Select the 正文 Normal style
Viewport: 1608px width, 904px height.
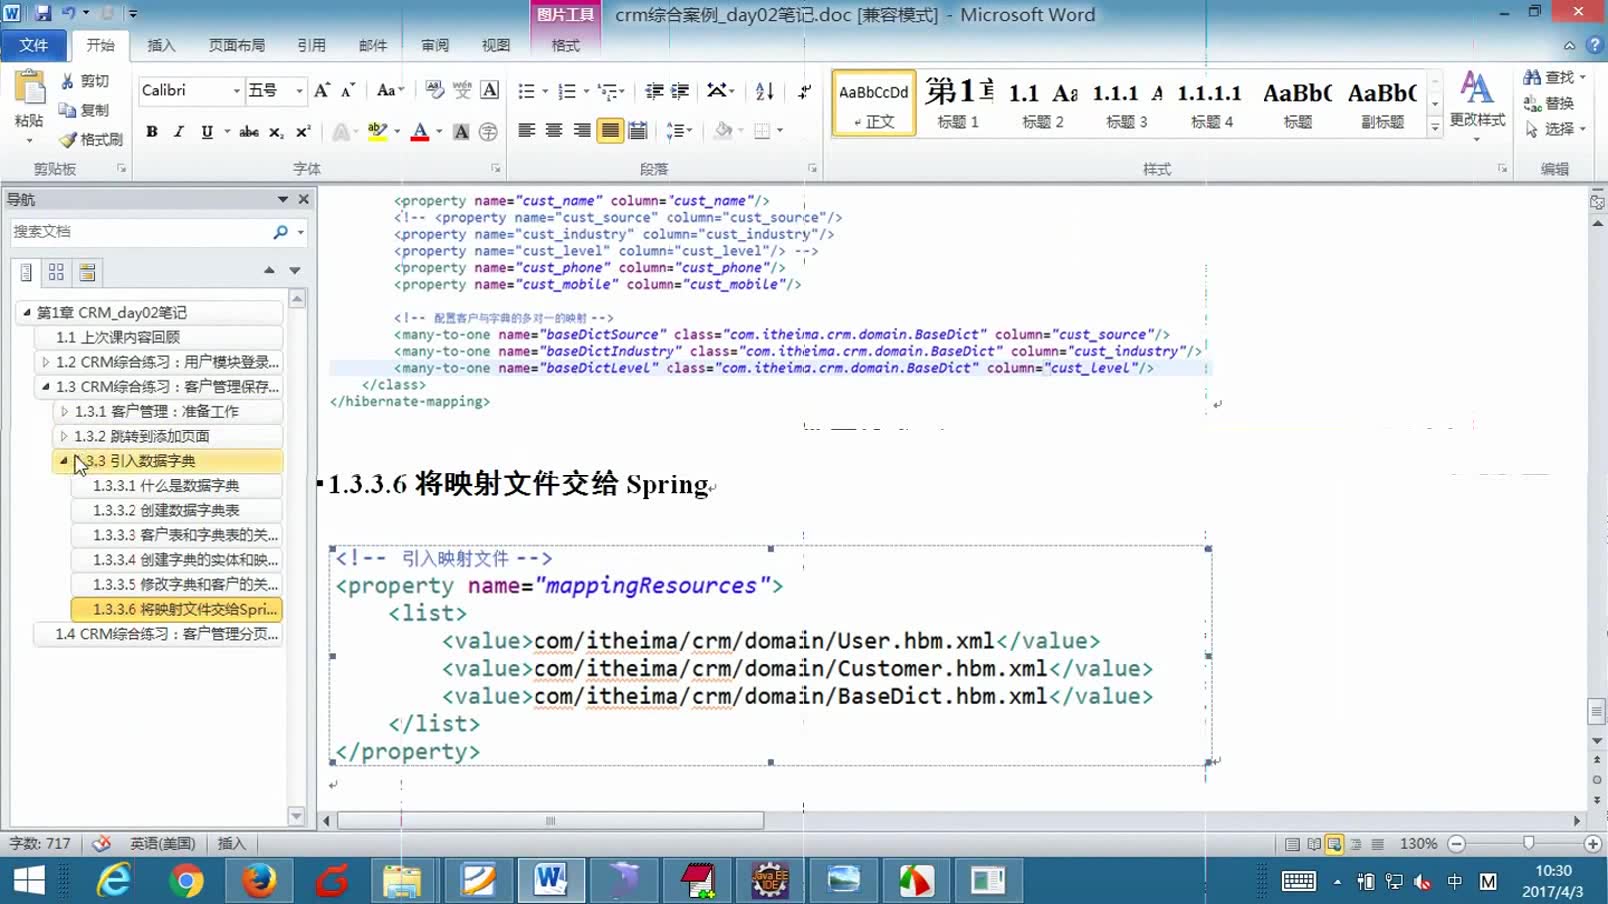[874, 103]
